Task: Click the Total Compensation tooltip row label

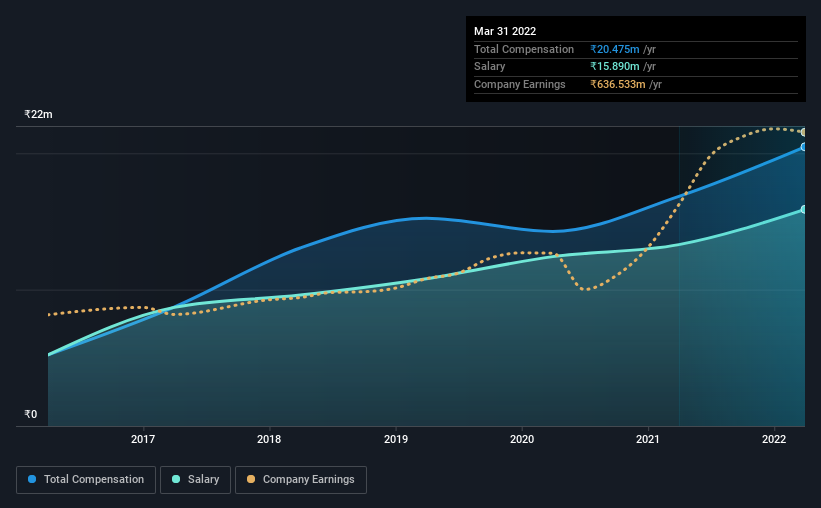Action: (x=524, y=49)
